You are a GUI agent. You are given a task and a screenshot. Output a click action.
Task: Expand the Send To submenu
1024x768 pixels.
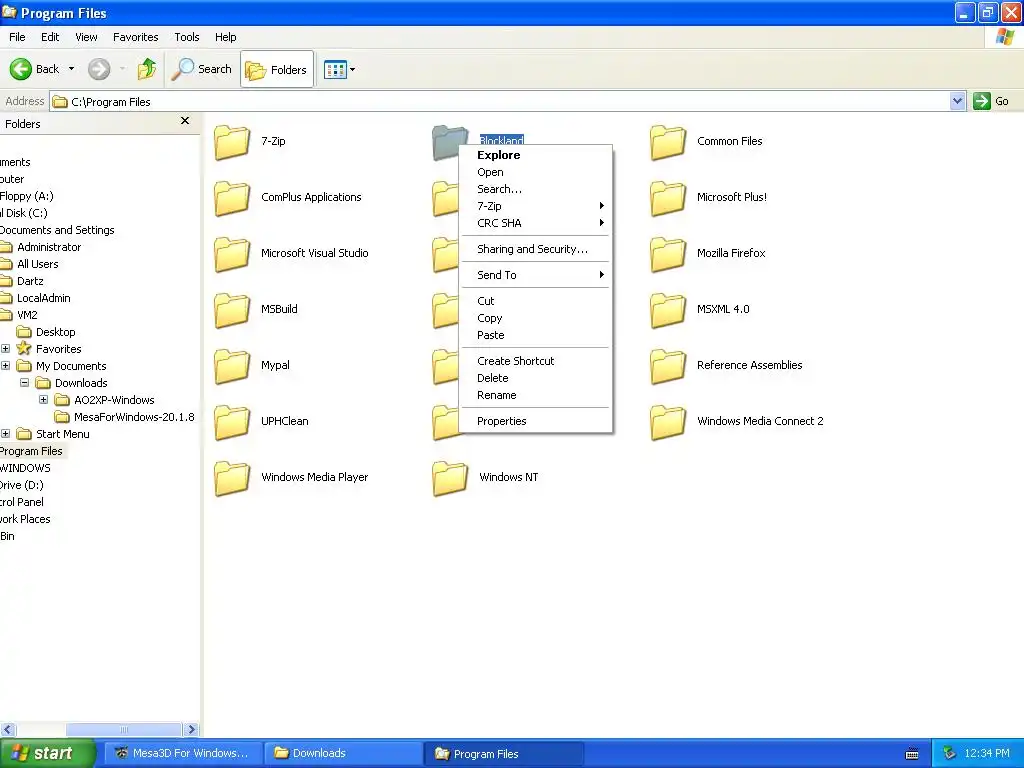click(536, 275)
